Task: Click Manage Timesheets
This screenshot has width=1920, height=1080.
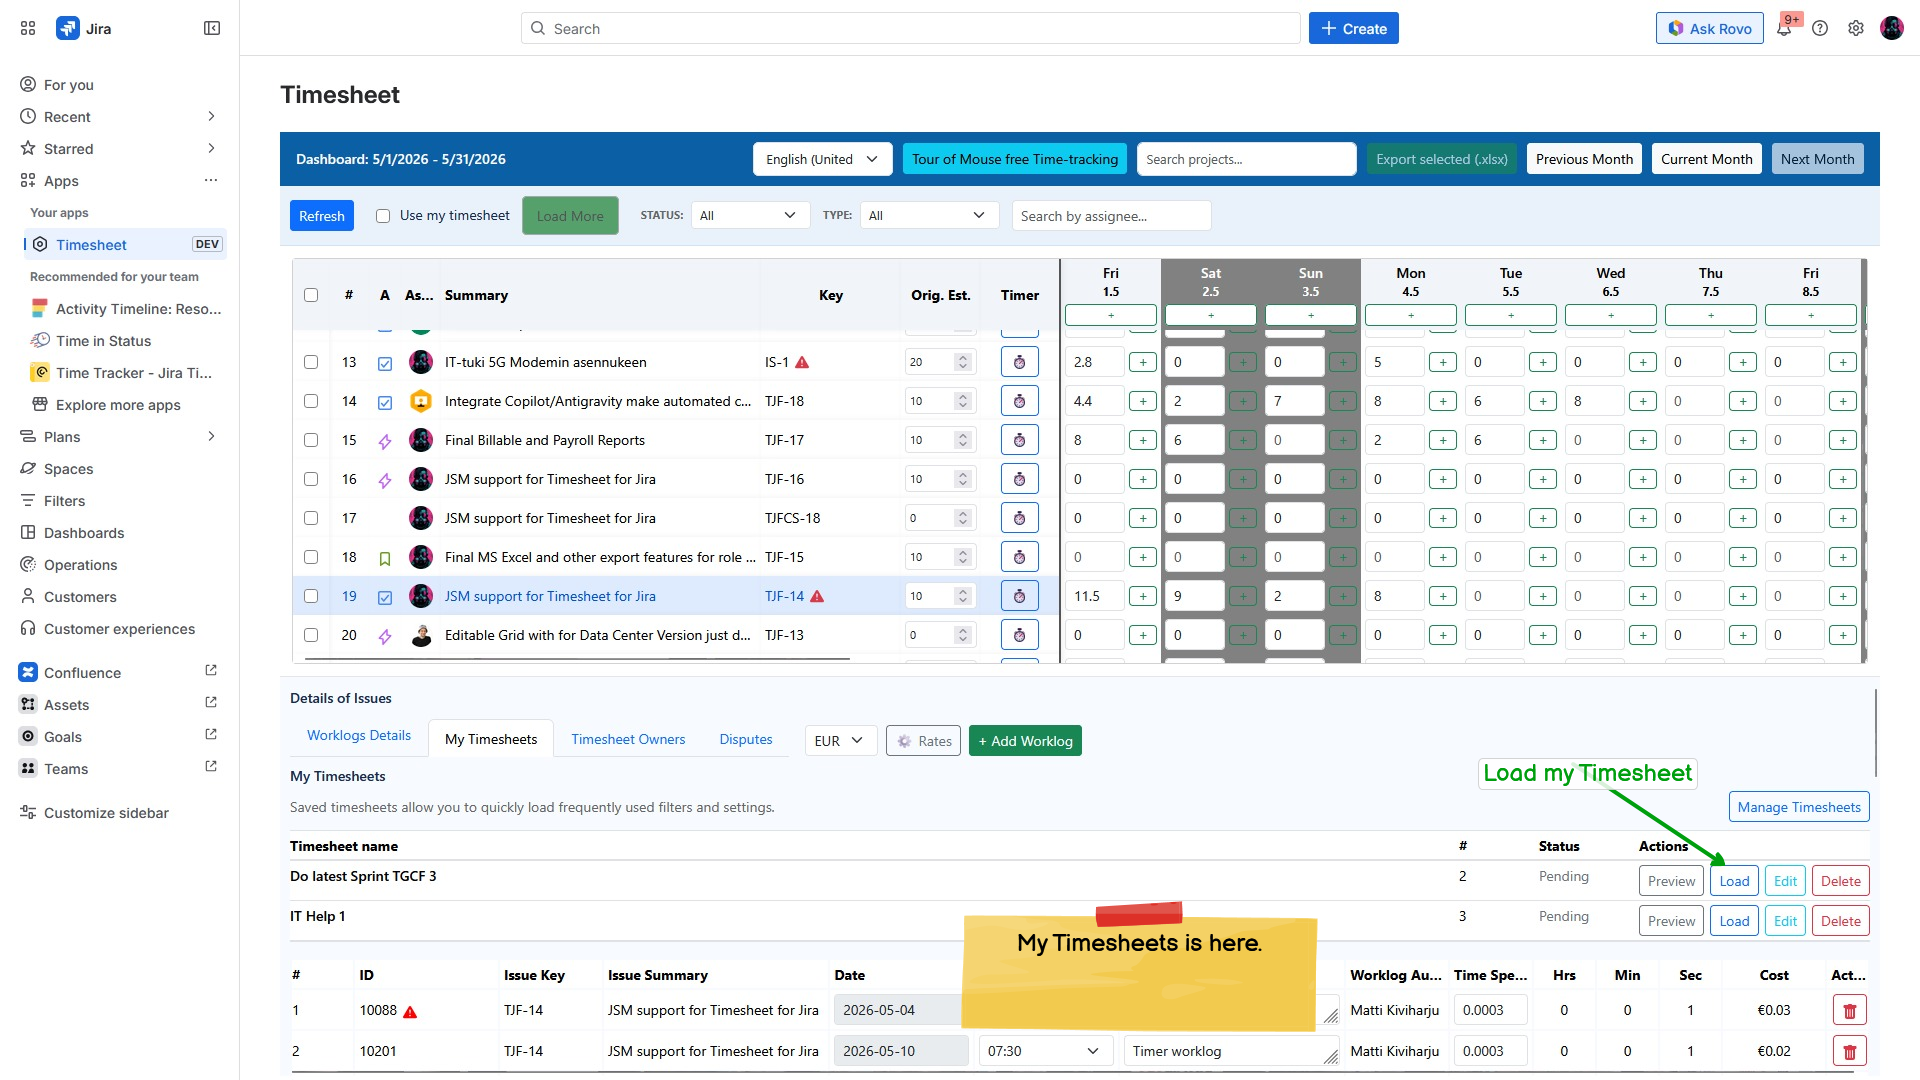Action: [x=1799, y=807]
